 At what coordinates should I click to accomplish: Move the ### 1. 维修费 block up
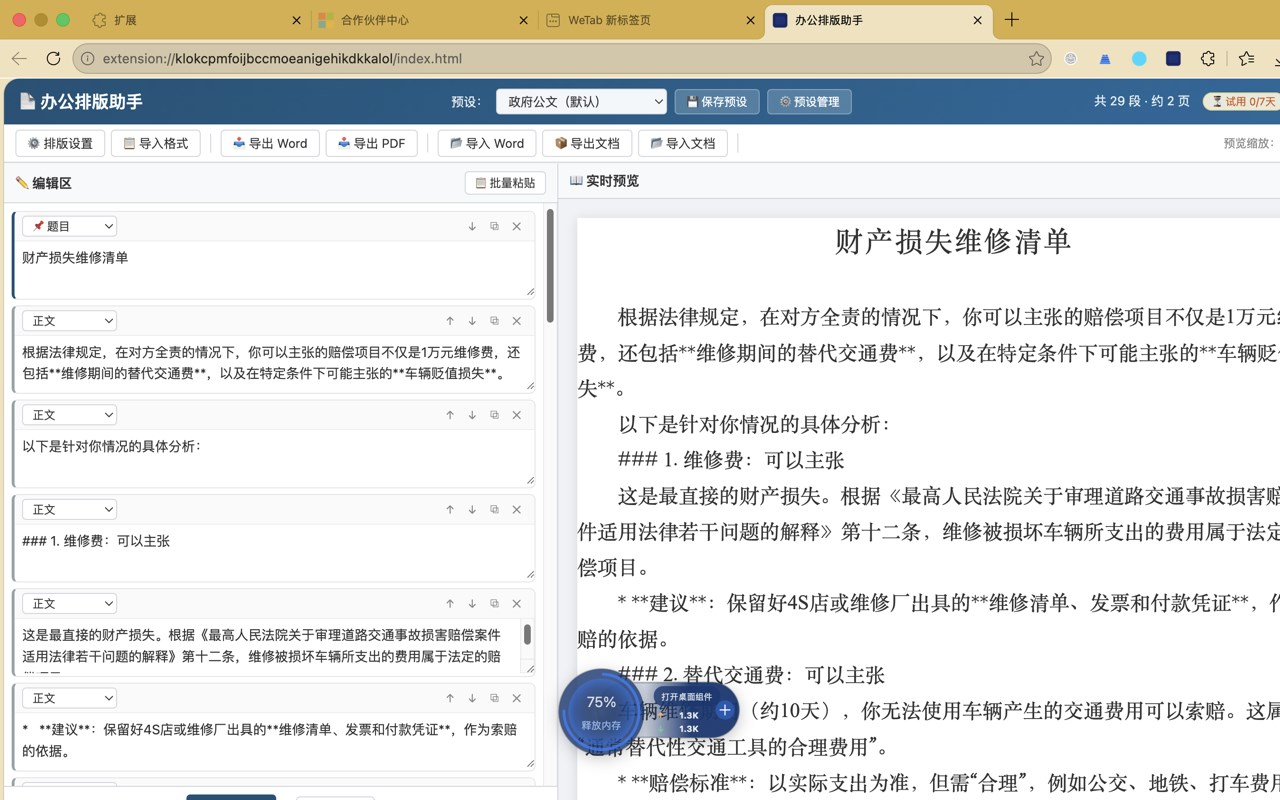click(x=450, y=509)
